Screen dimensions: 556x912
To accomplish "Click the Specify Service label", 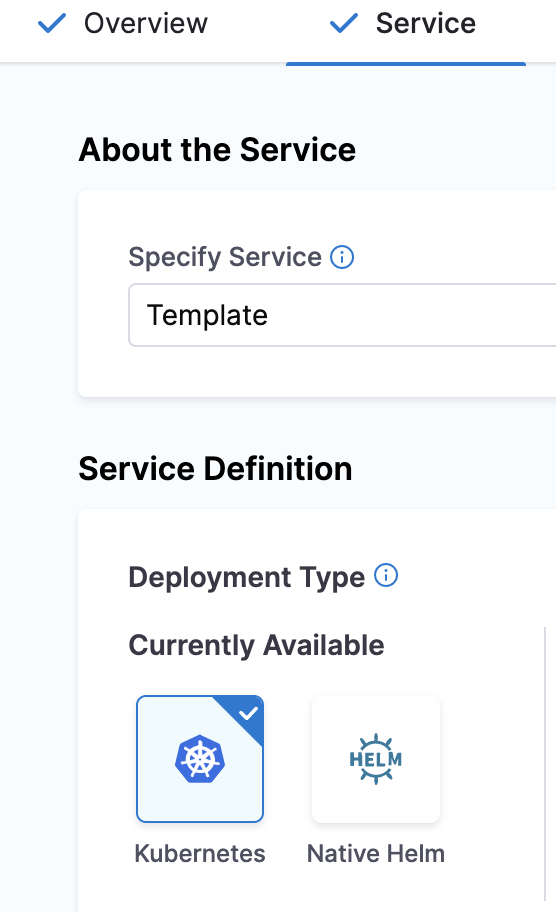I will click(224, 257).
